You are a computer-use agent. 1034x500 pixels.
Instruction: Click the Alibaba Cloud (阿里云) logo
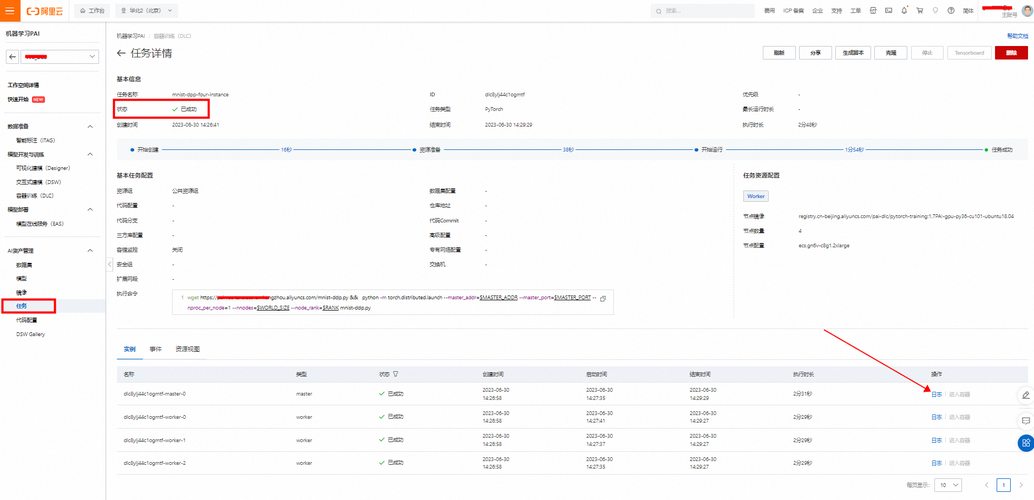click(x=45, y=11)
